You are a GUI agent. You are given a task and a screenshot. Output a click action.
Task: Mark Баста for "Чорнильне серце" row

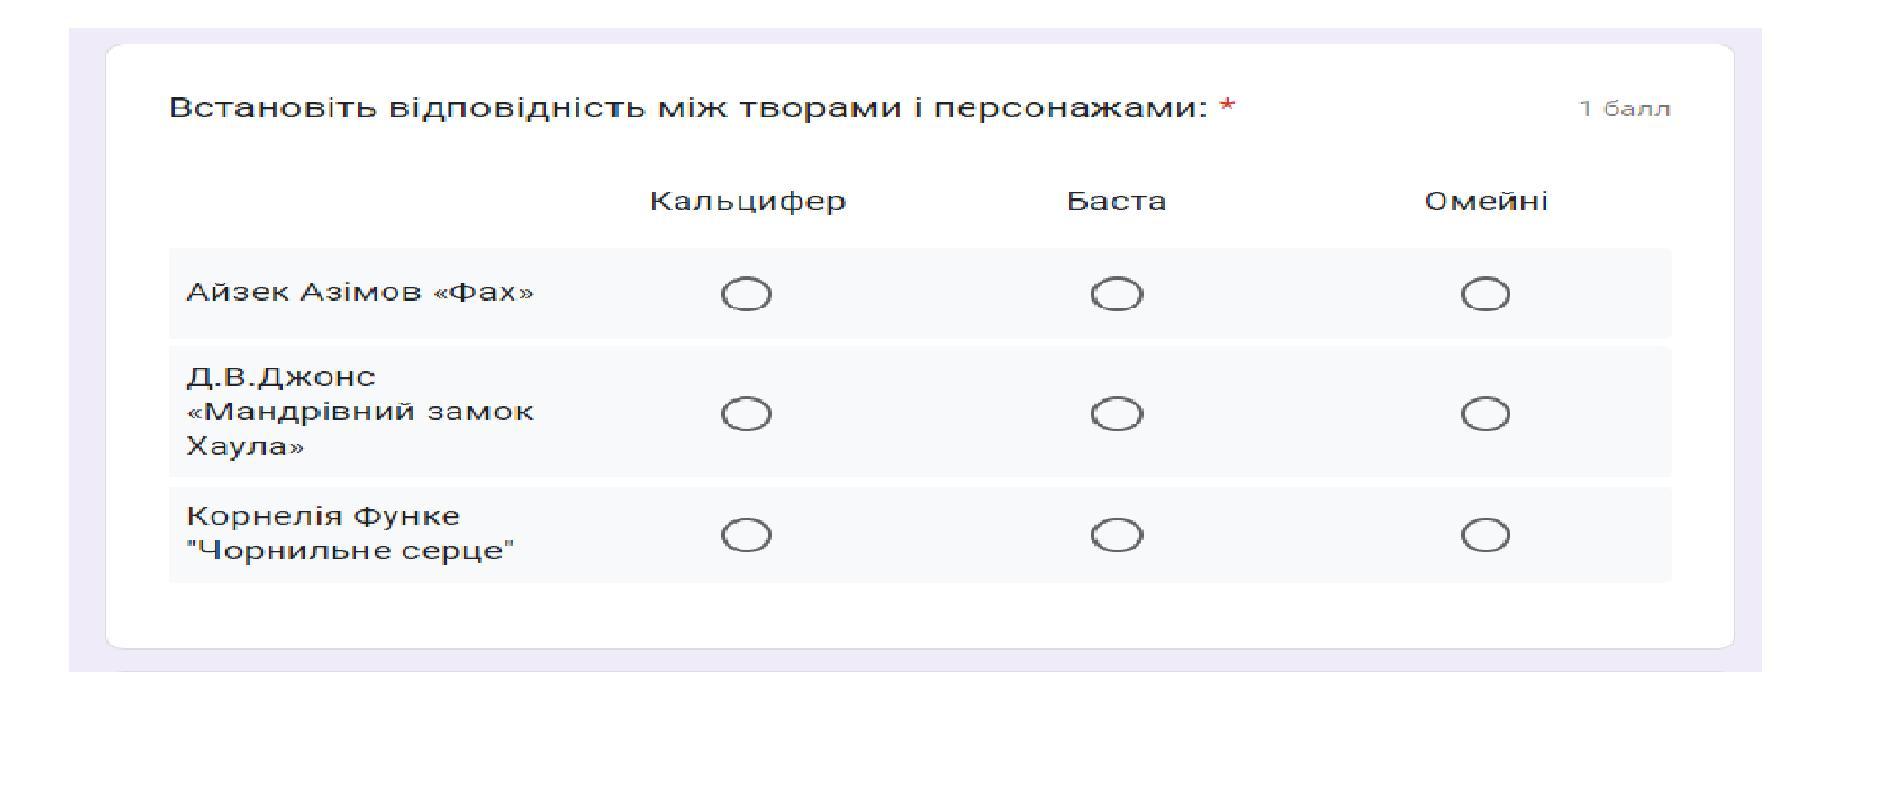pyautogui.click(x=1116, y=535)
